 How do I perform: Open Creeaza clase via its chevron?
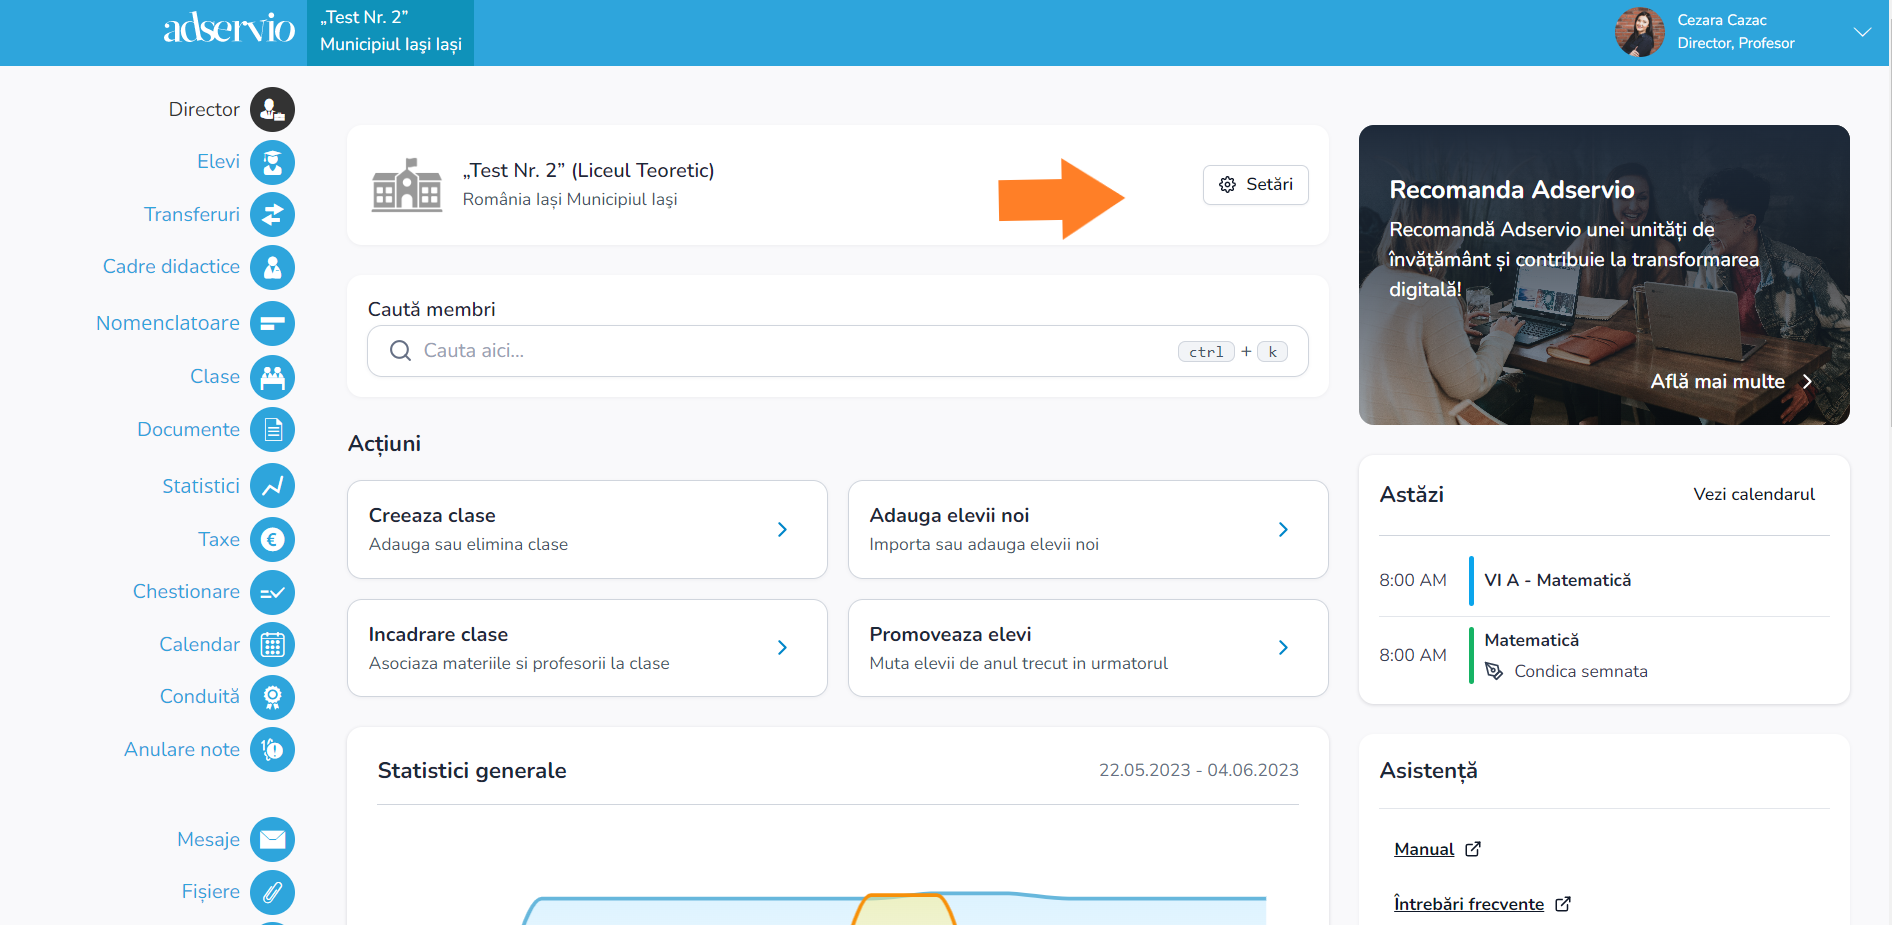(x=783, y=529)
